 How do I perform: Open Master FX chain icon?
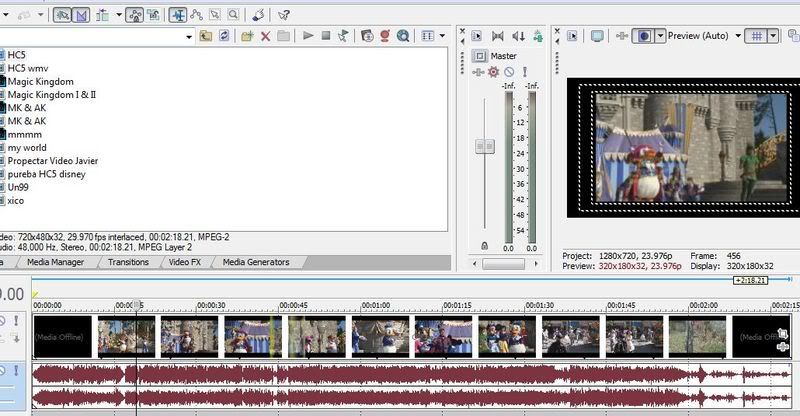click(x=478, y=72)
